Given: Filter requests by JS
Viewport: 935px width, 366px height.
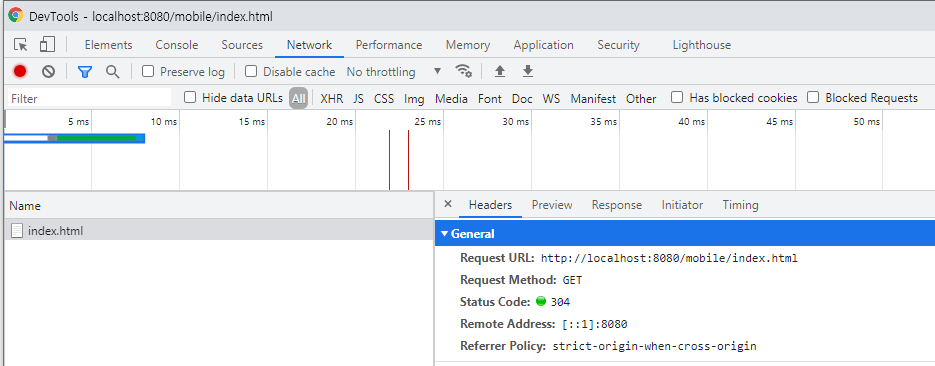Looking at the screenshot, I should pyautogui.click(x=358, y=98).
